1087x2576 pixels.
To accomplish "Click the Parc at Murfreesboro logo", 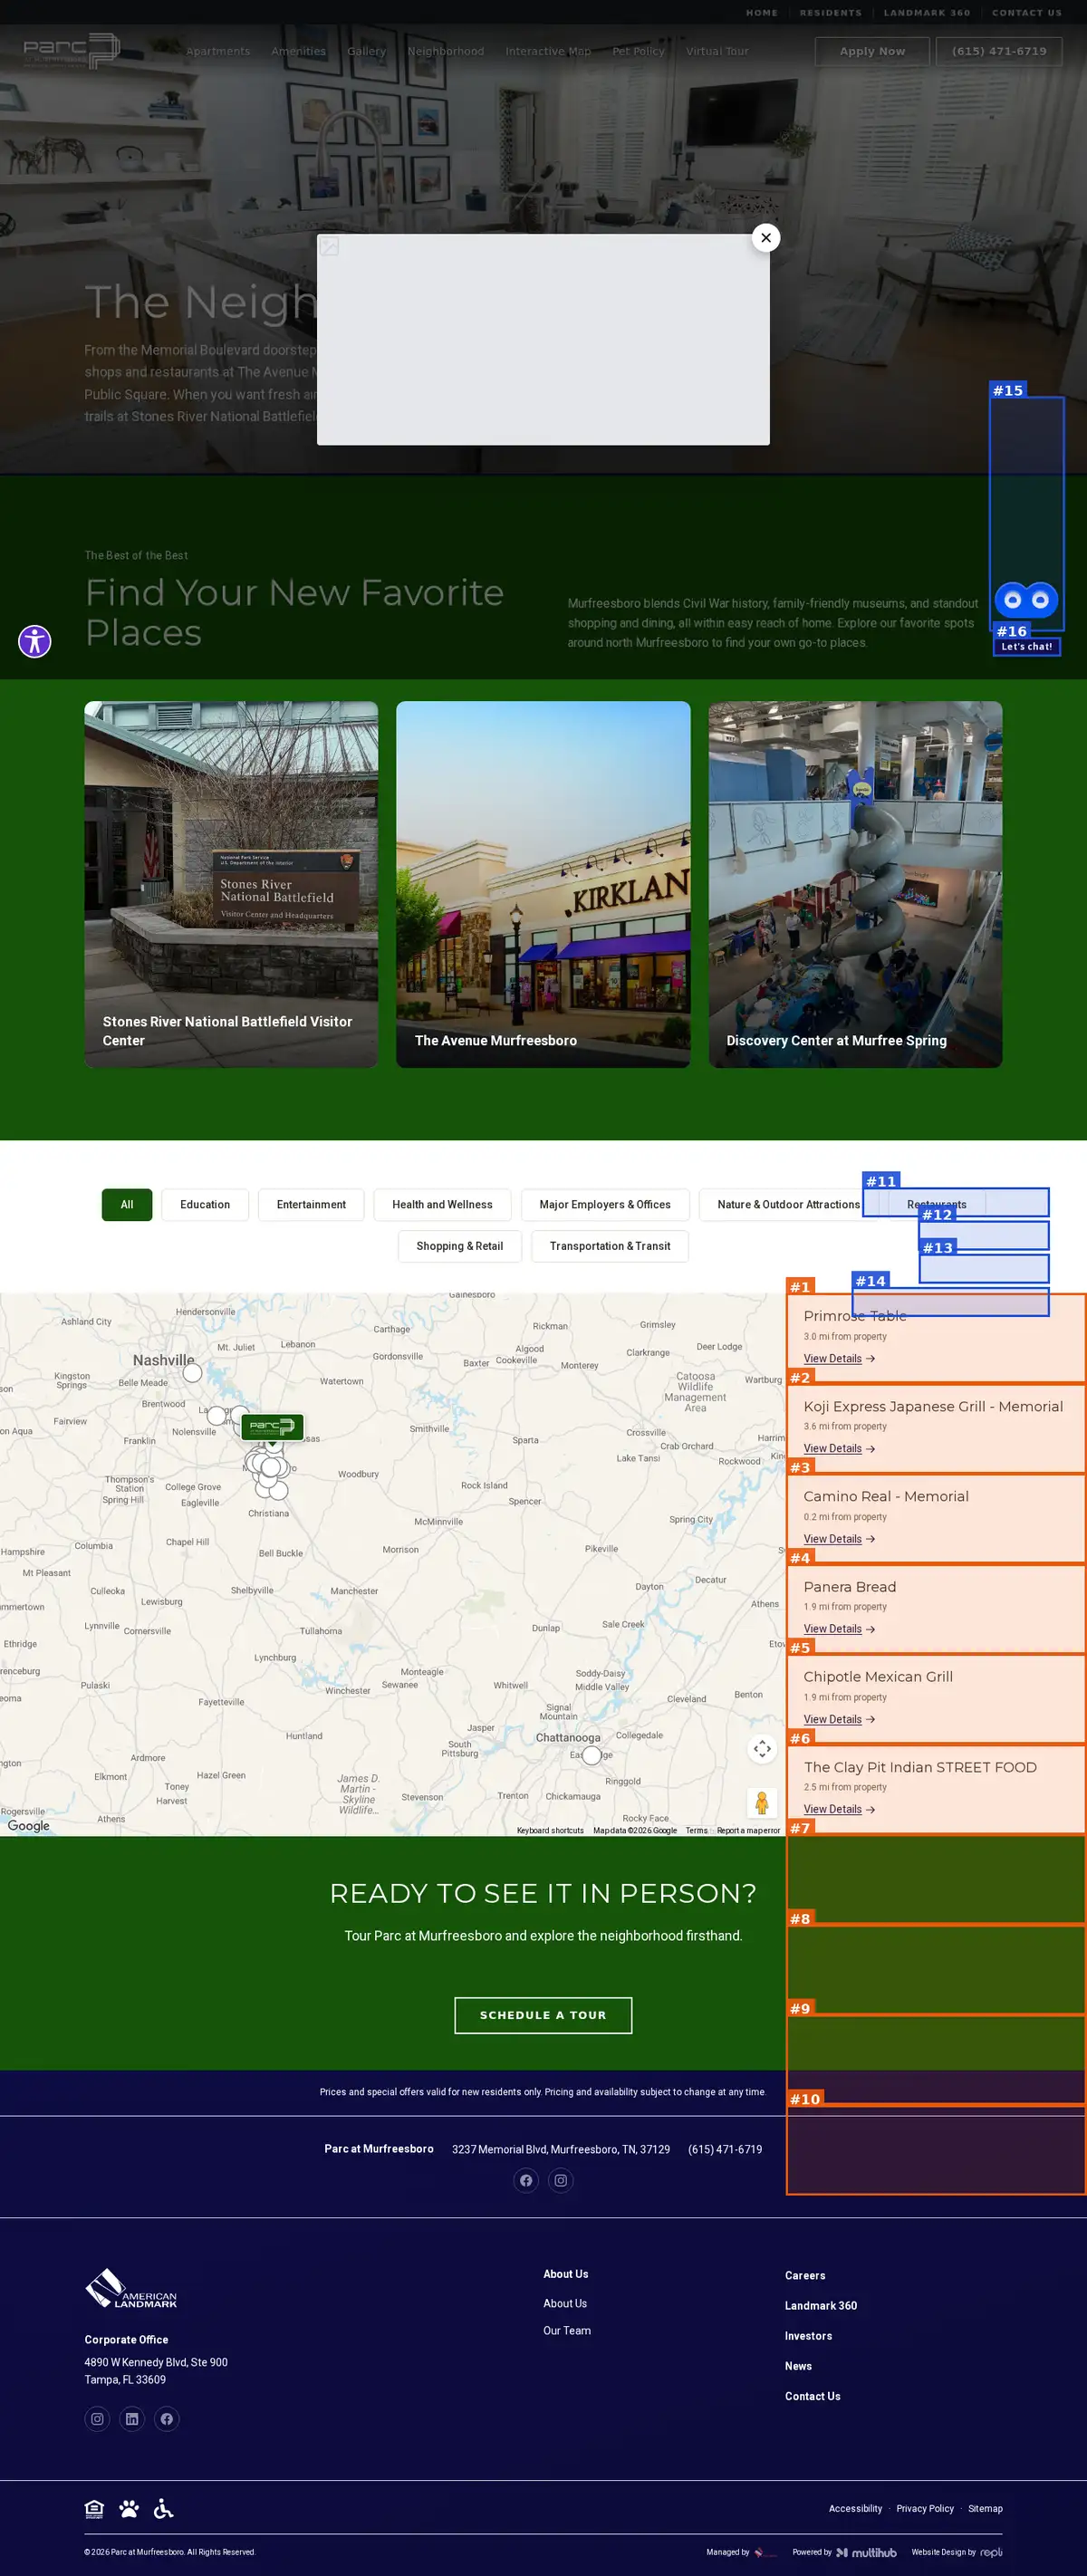I will tap(71, 51).
